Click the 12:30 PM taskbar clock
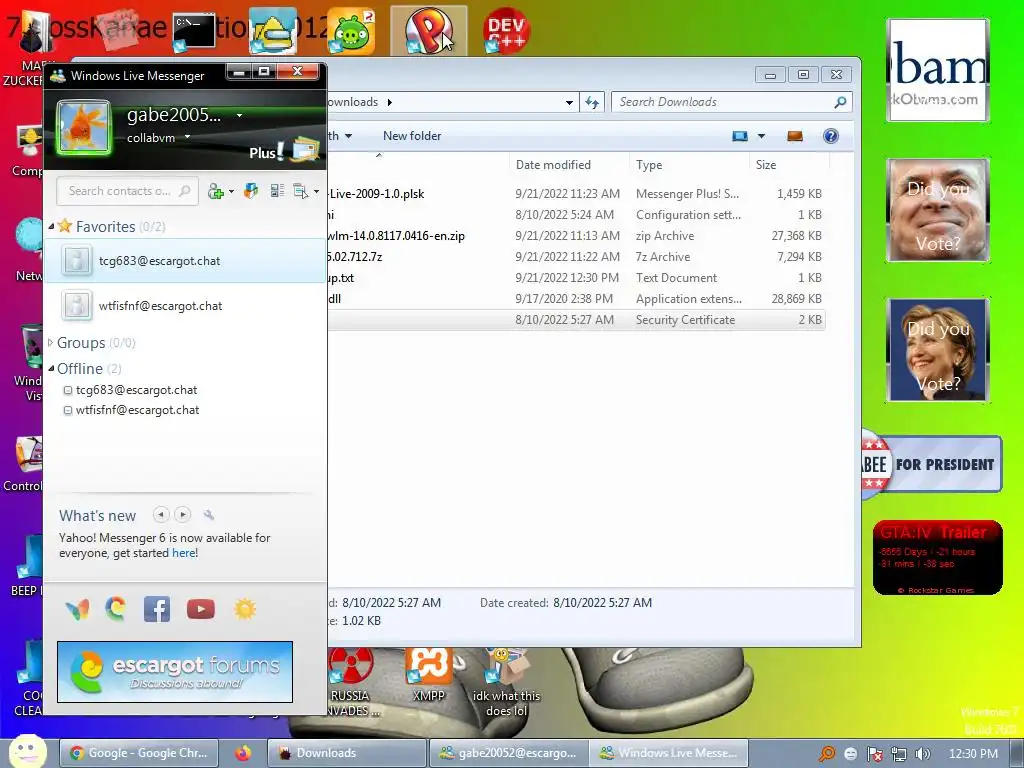This screenshot has height=768, width=1024. [x=973, y=754]
